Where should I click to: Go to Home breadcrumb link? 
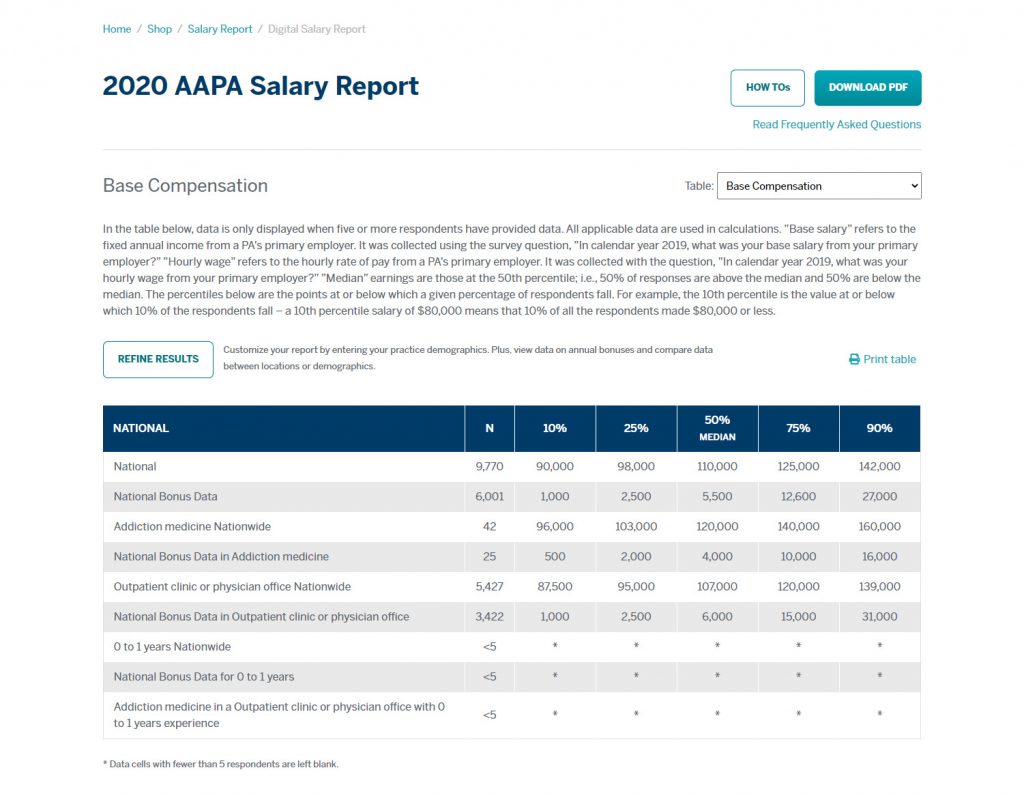[117, 29]
